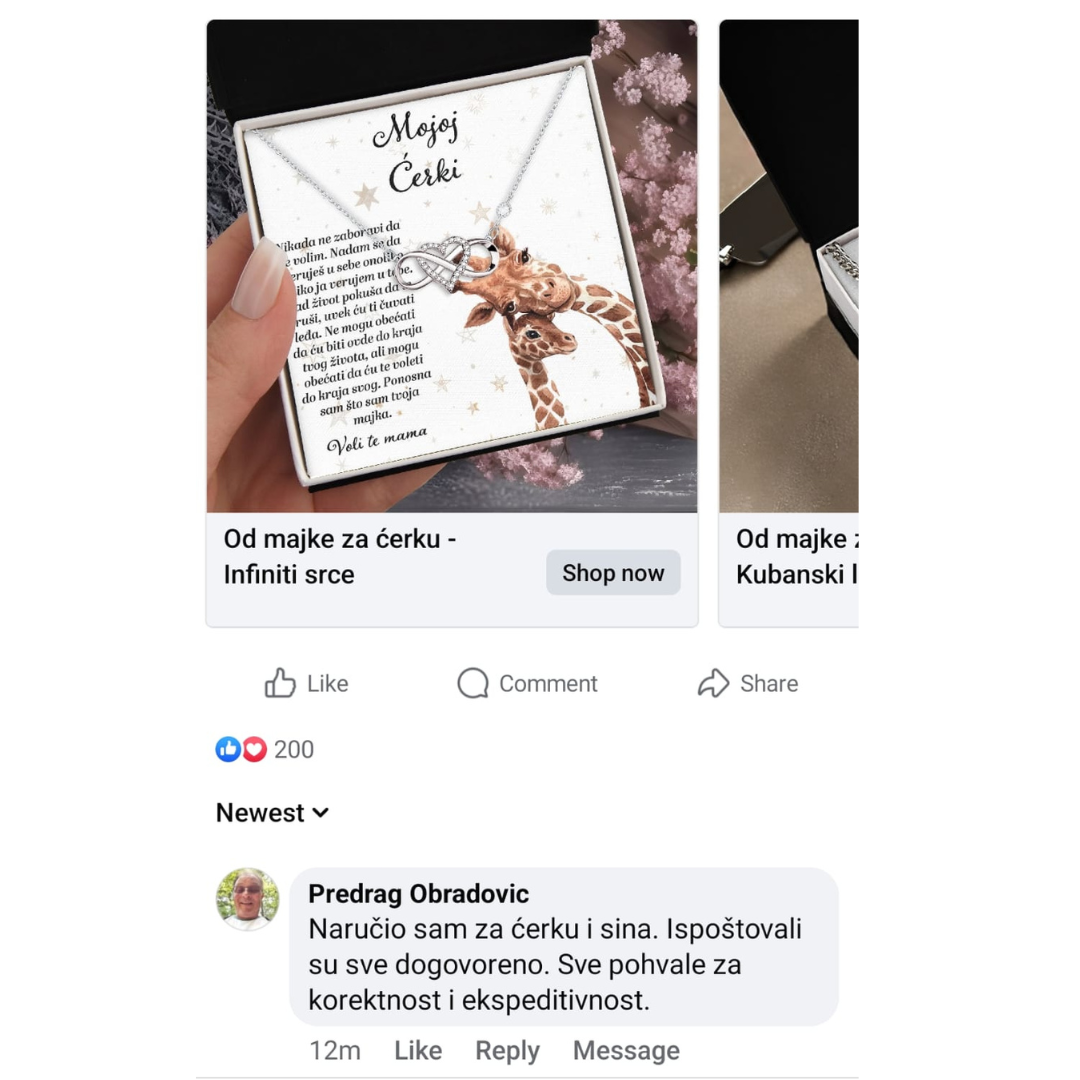1080x1080 pixels.
Task: View the 200 reactions count
Action: (x=293, y=749)
